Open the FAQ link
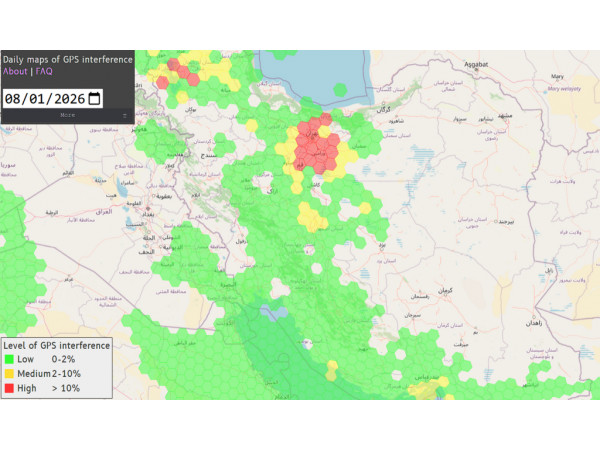The height and width of the screenshot is (450, 600). [x=44, y=72]
